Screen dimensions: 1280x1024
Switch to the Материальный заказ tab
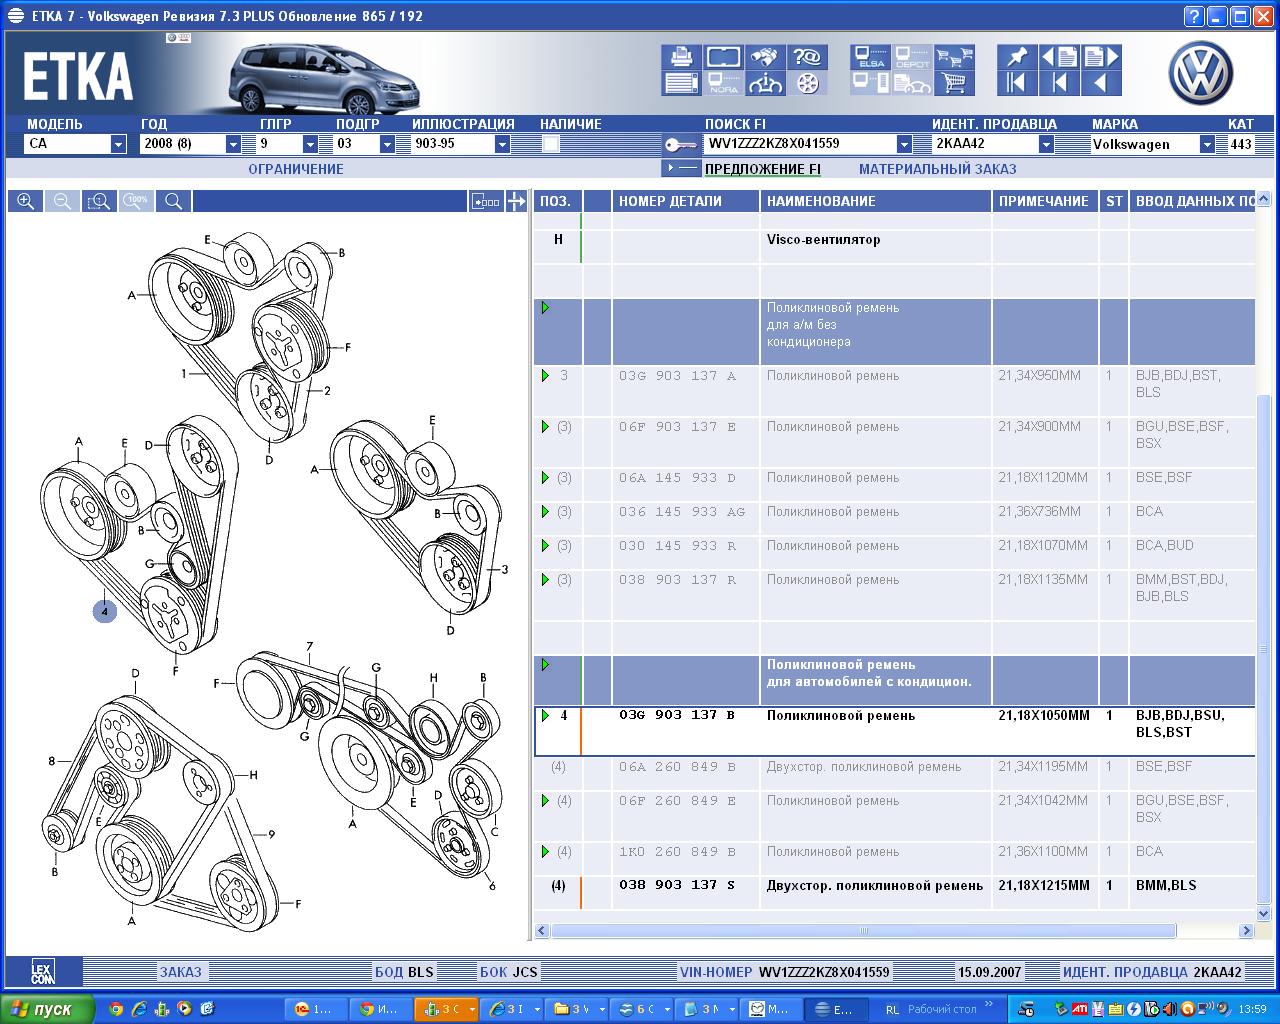[x=937, y=169]
